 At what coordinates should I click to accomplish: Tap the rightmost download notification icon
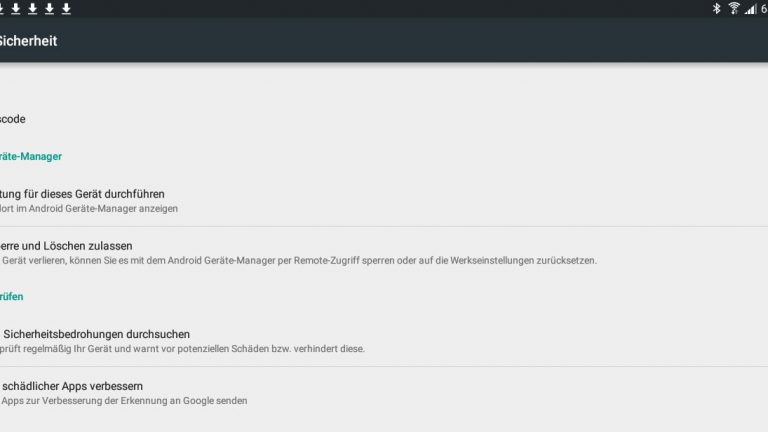pos(67,9)
